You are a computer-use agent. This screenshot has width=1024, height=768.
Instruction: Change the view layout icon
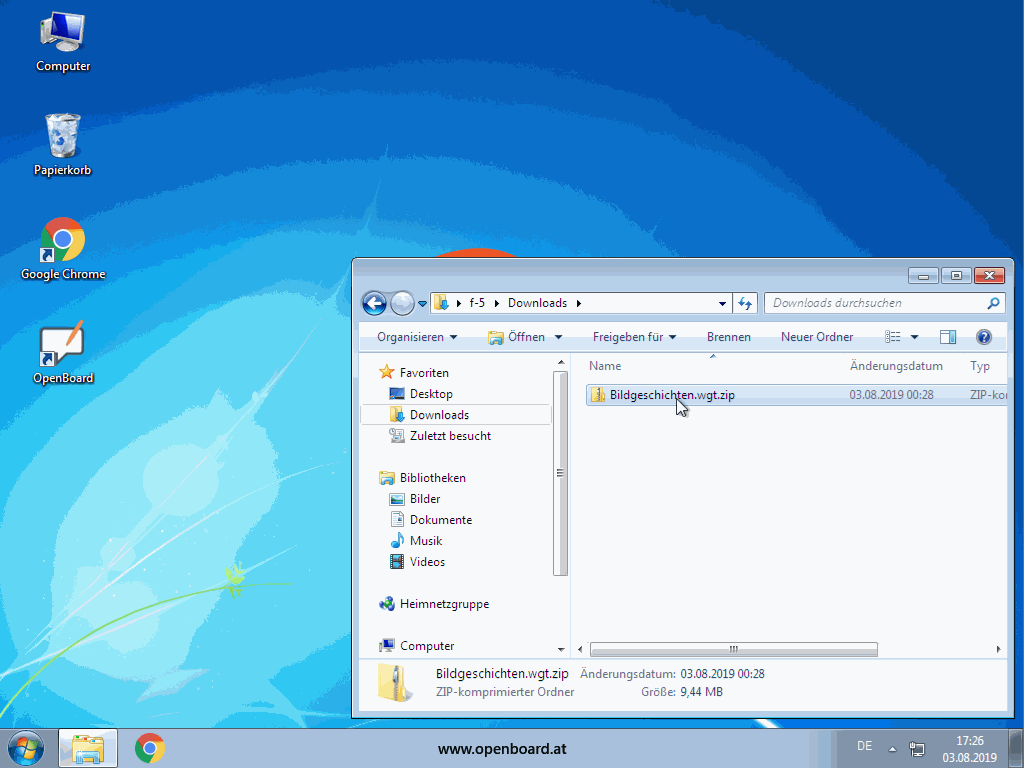(x=893, y=337)
